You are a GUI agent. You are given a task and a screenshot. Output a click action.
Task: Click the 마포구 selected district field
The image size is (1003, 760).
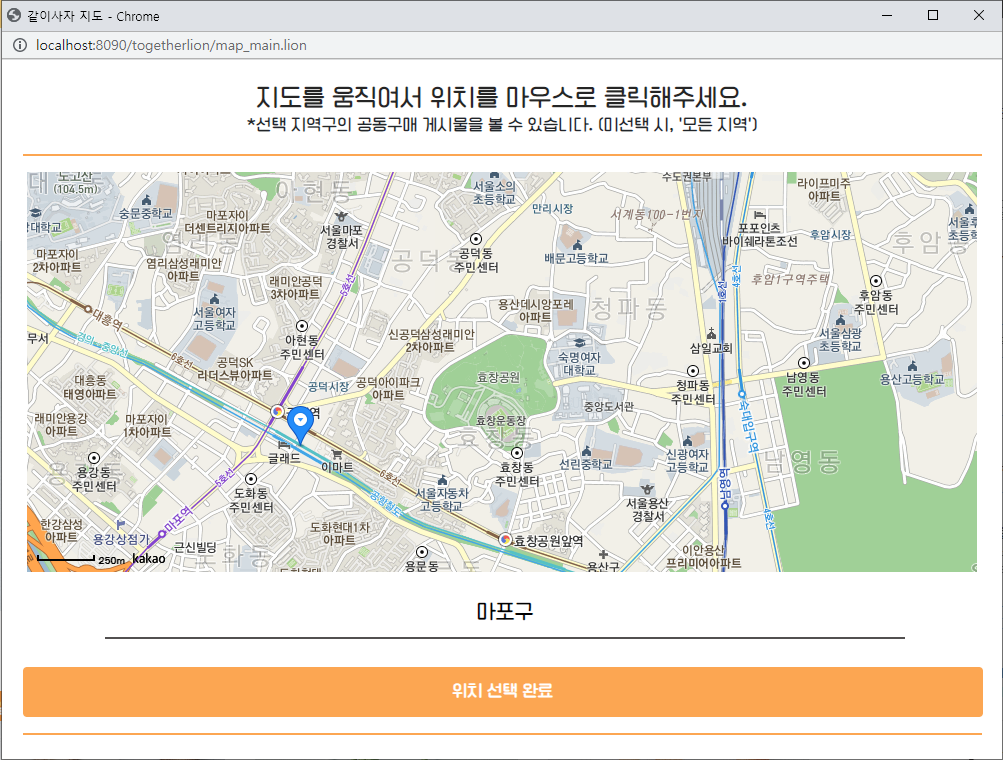(x=504, y=612)
